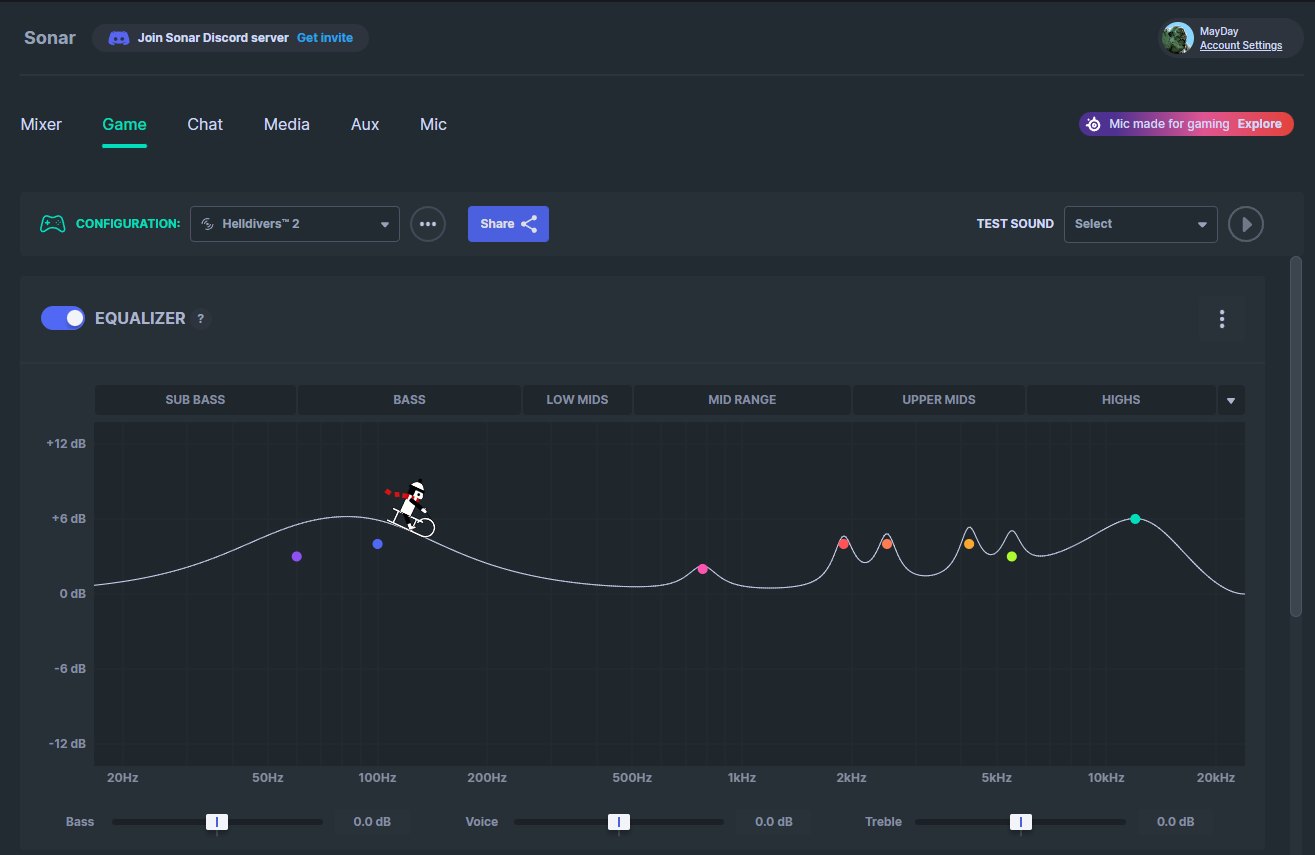Expand the frequency band labels arrow
Screen dimensions: 1315x855
tap(1231, 400)
